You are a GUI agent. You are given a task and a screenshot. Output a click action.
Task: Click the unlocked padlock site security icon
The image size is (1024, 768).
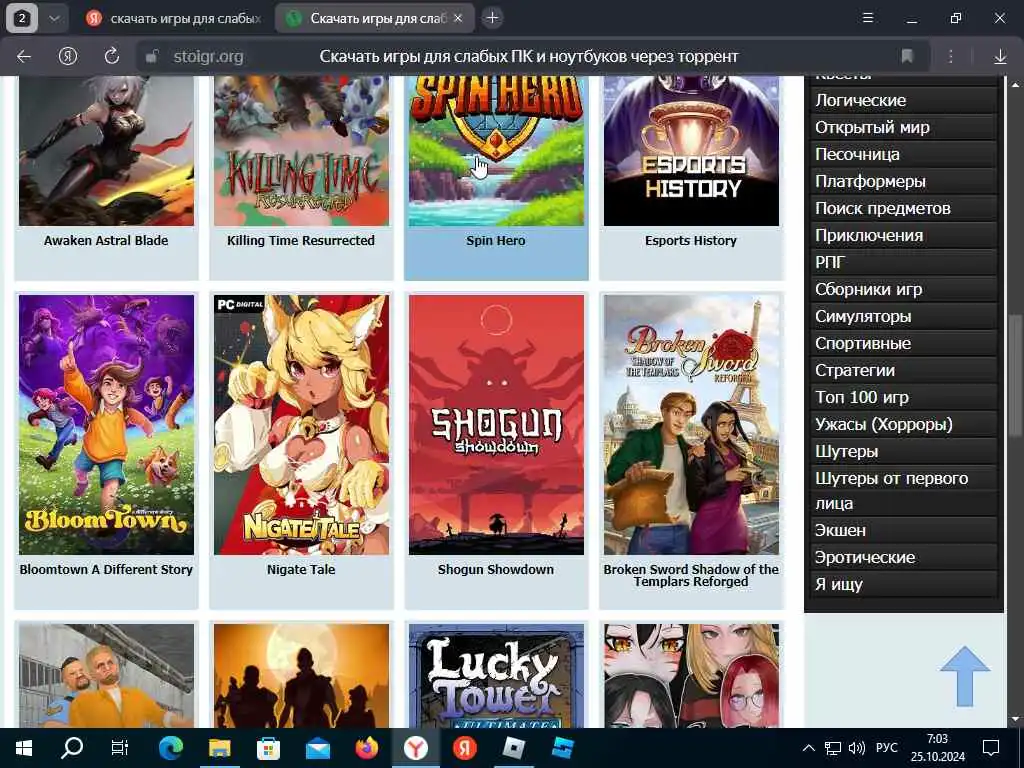(x=152, y=57)
